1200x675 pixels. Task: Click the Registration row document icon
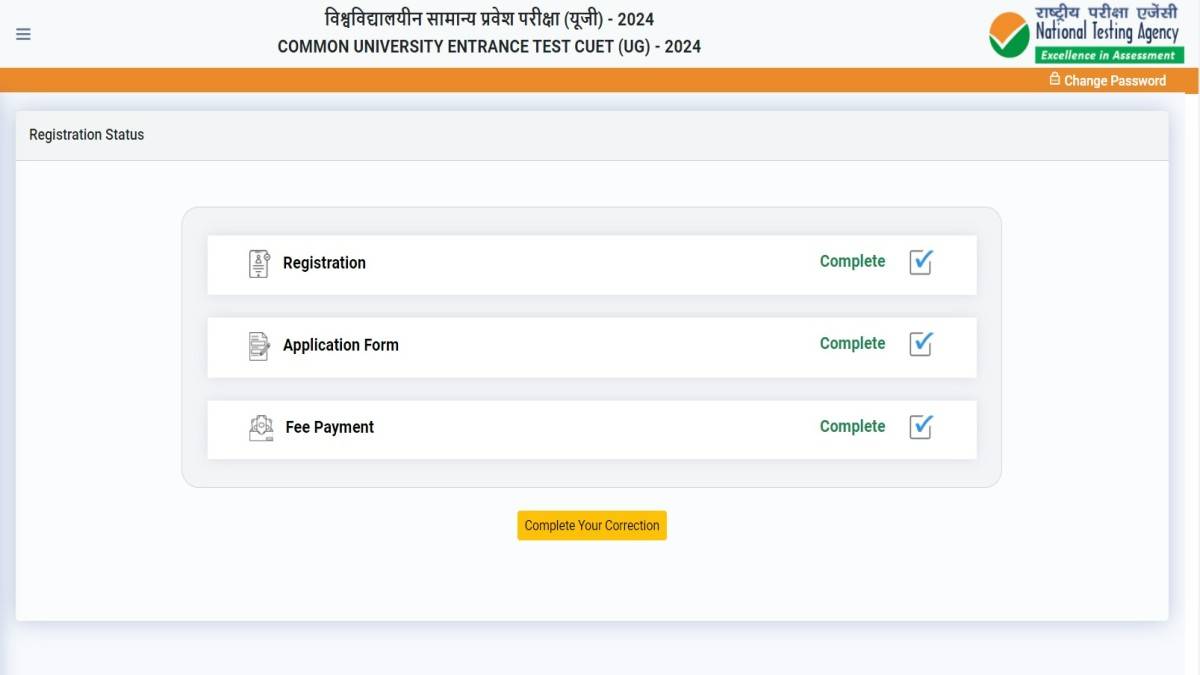259,263
